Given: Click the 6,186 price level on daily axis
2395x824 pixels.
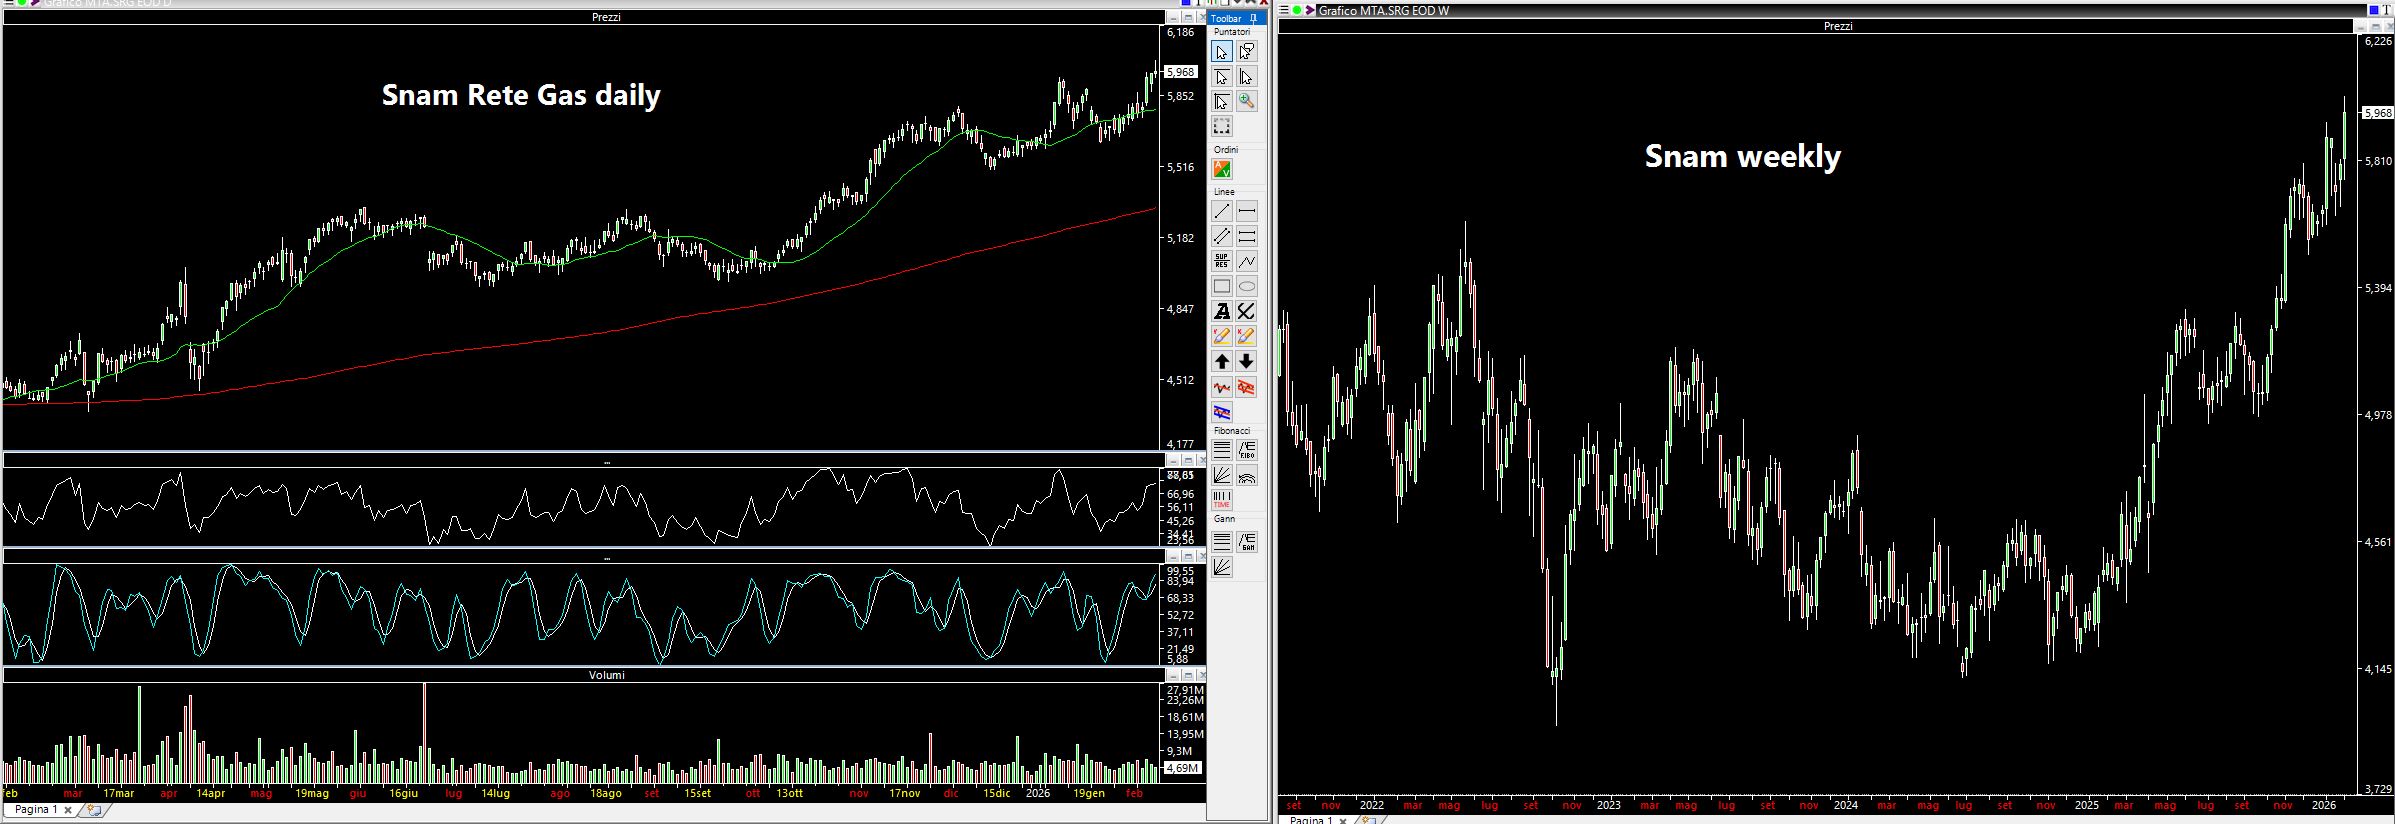Looking at the screenshot, I should coord(1180,32).
